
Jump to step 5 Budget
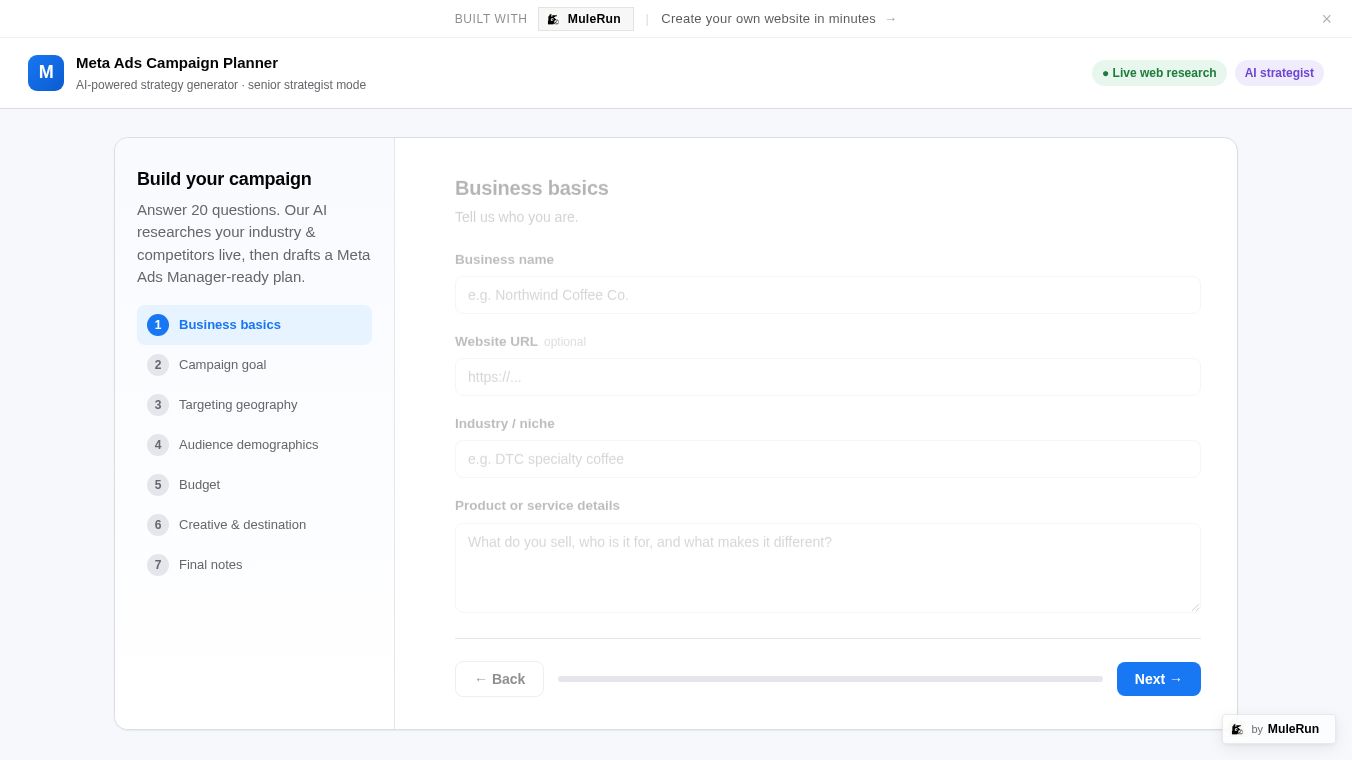254,485
